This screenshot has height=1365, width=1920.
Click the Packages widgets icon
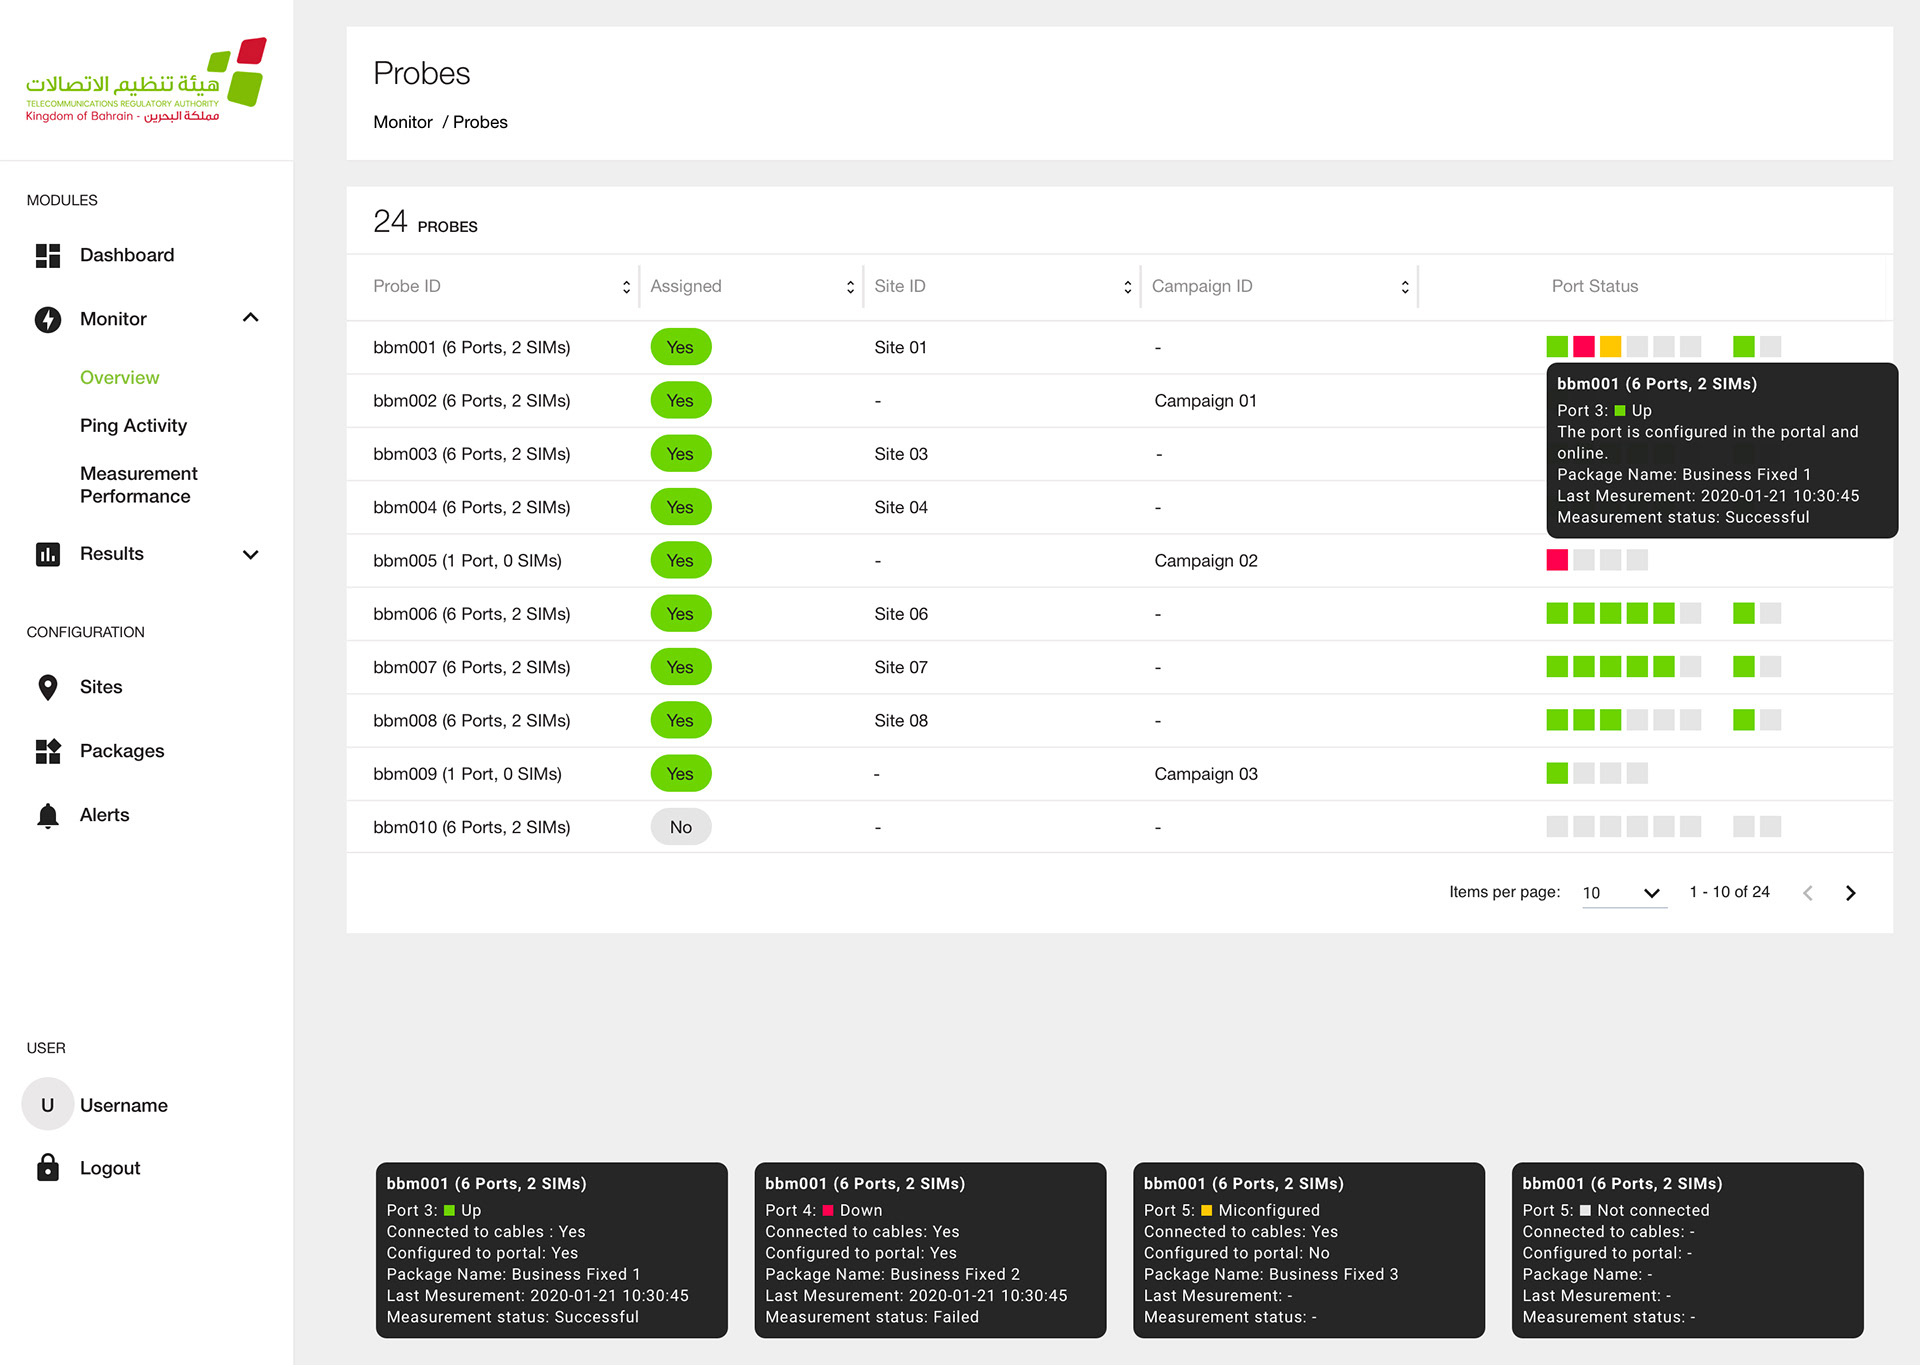(48, 751)
